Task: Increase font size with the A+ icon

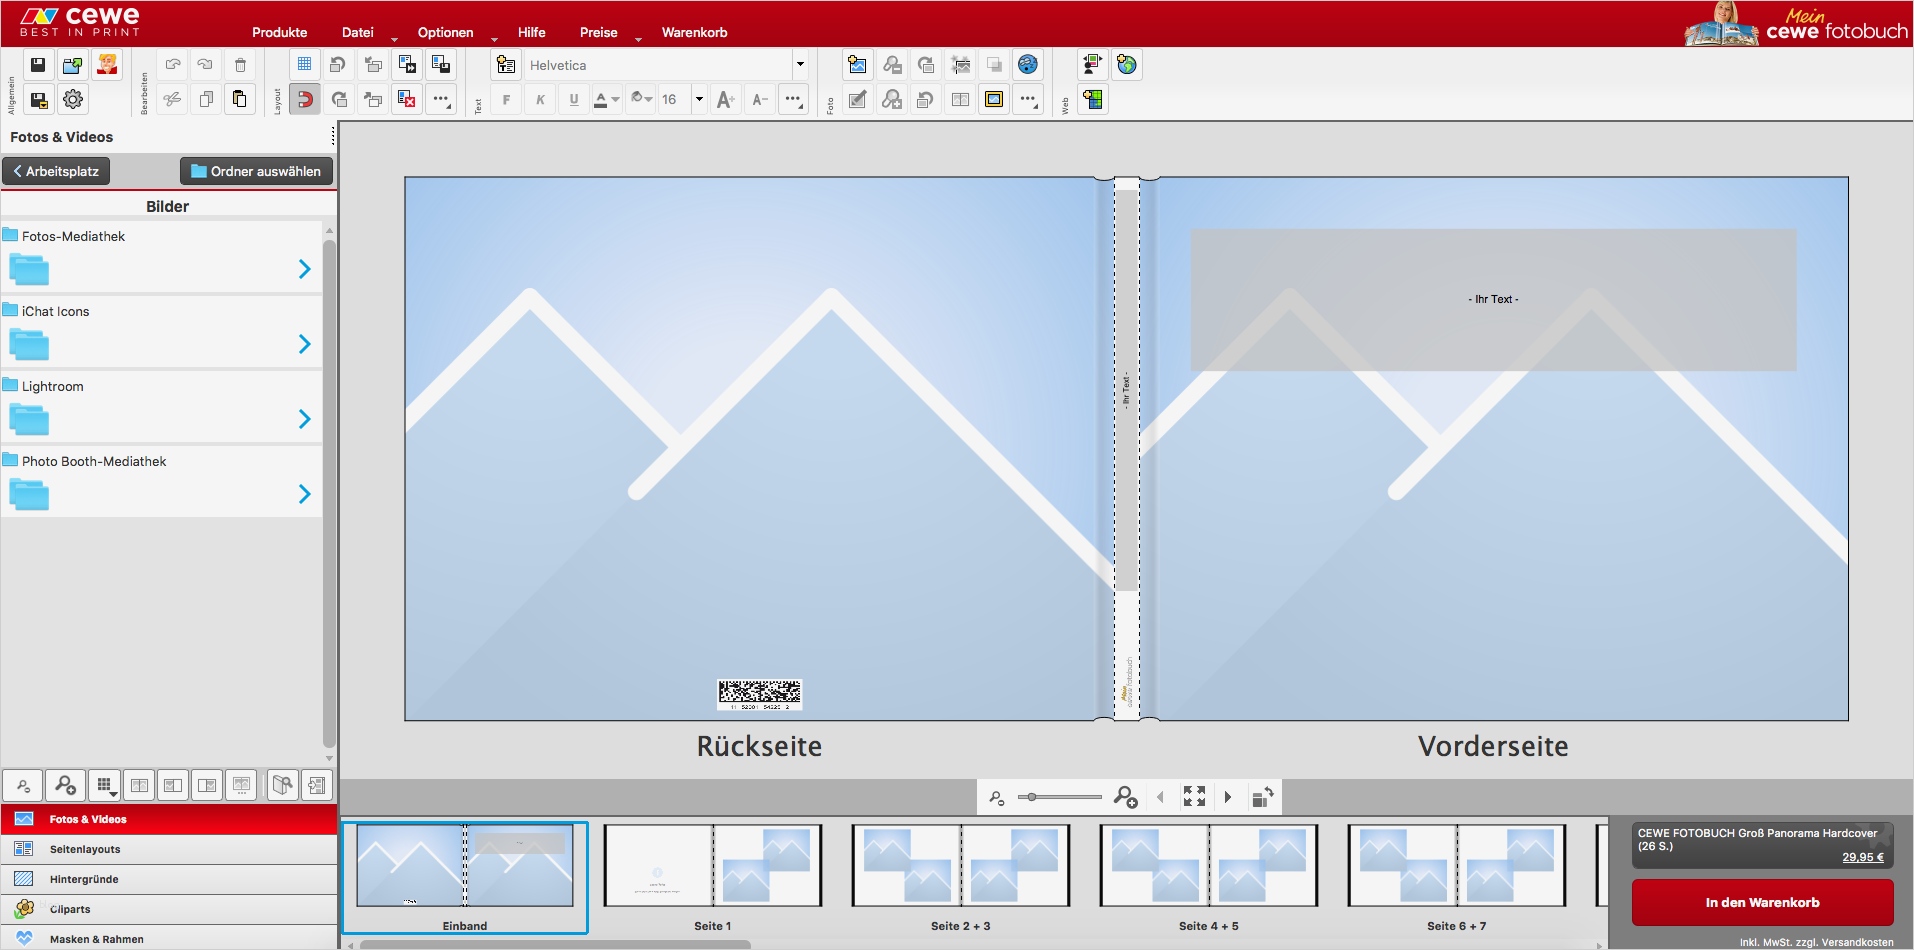Action: [726, 99]
